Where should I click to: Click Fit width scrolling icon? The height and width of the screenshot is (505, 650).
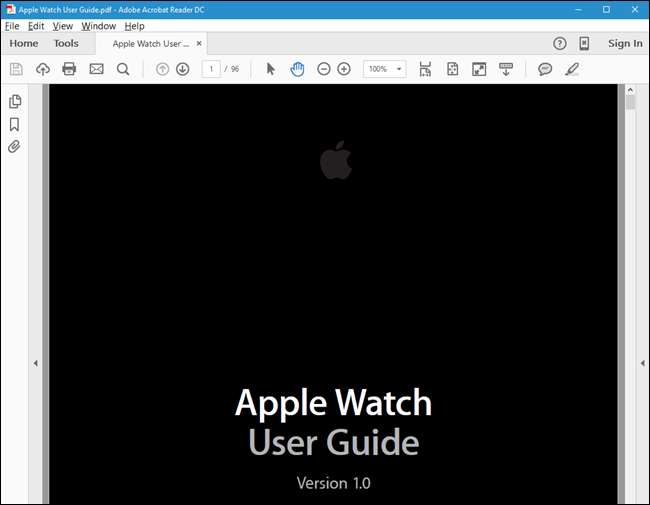pos(425,69)
